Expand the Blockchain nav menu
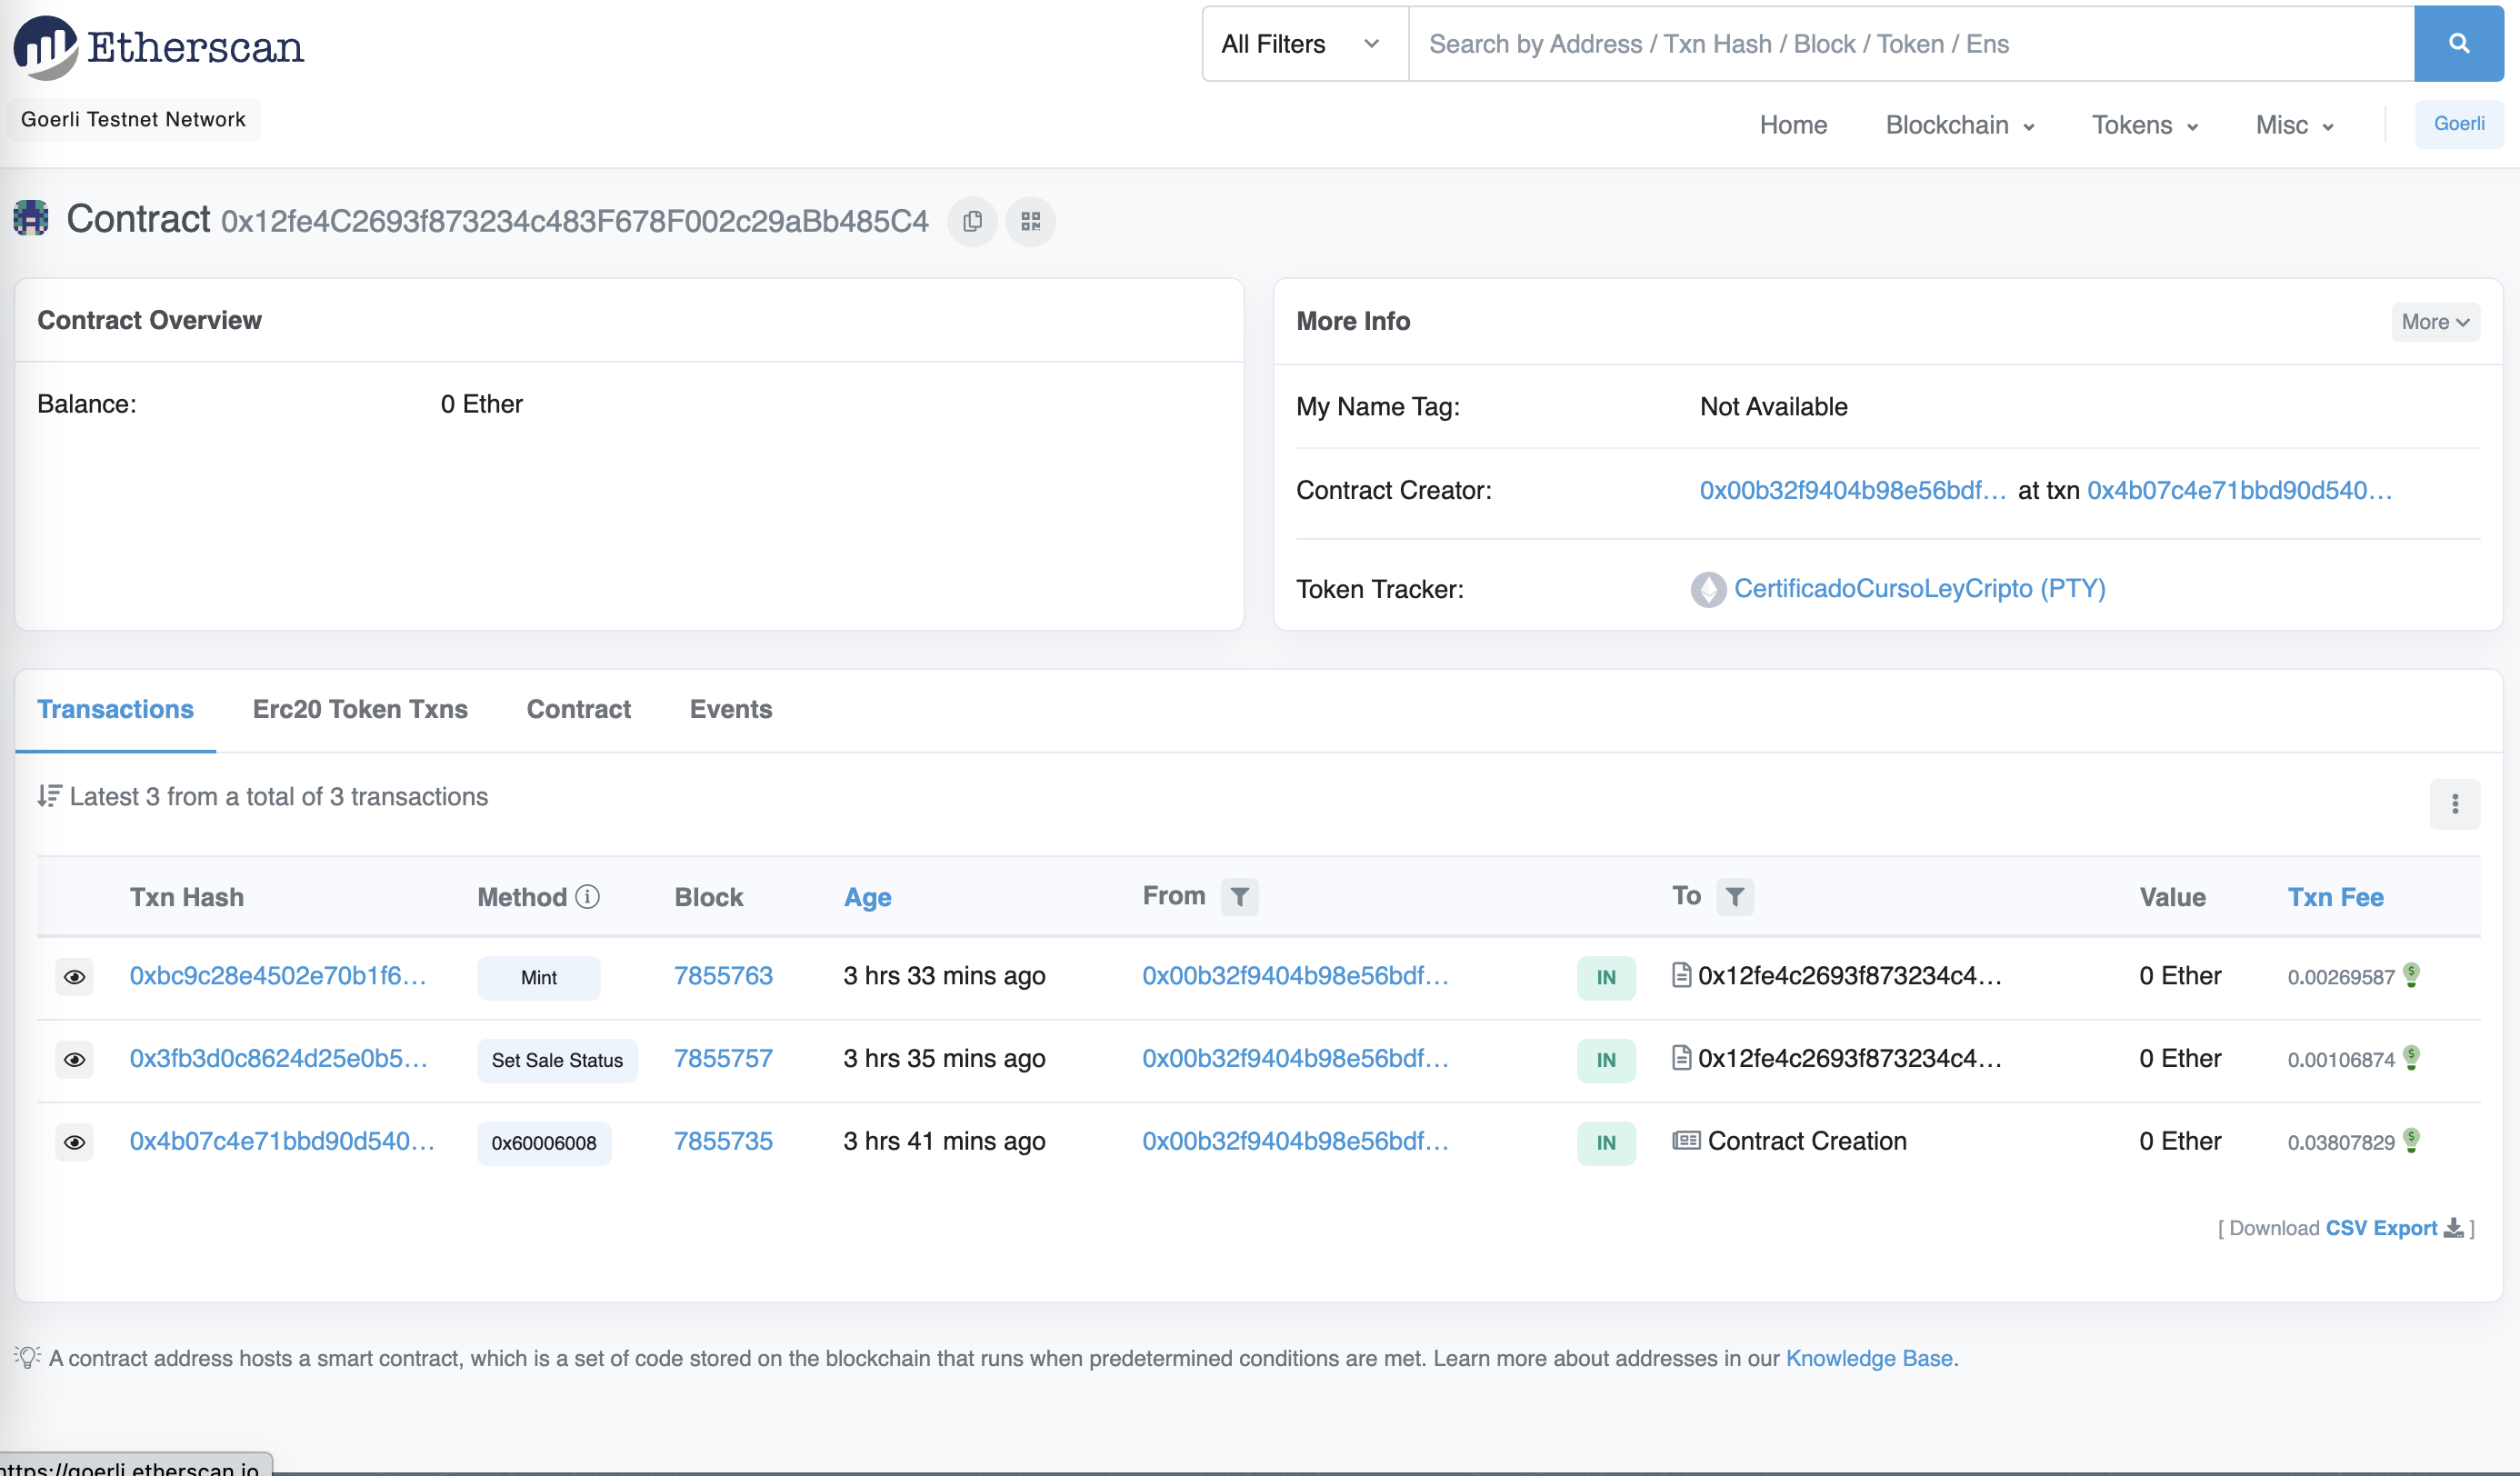 tap(1959, 125)
